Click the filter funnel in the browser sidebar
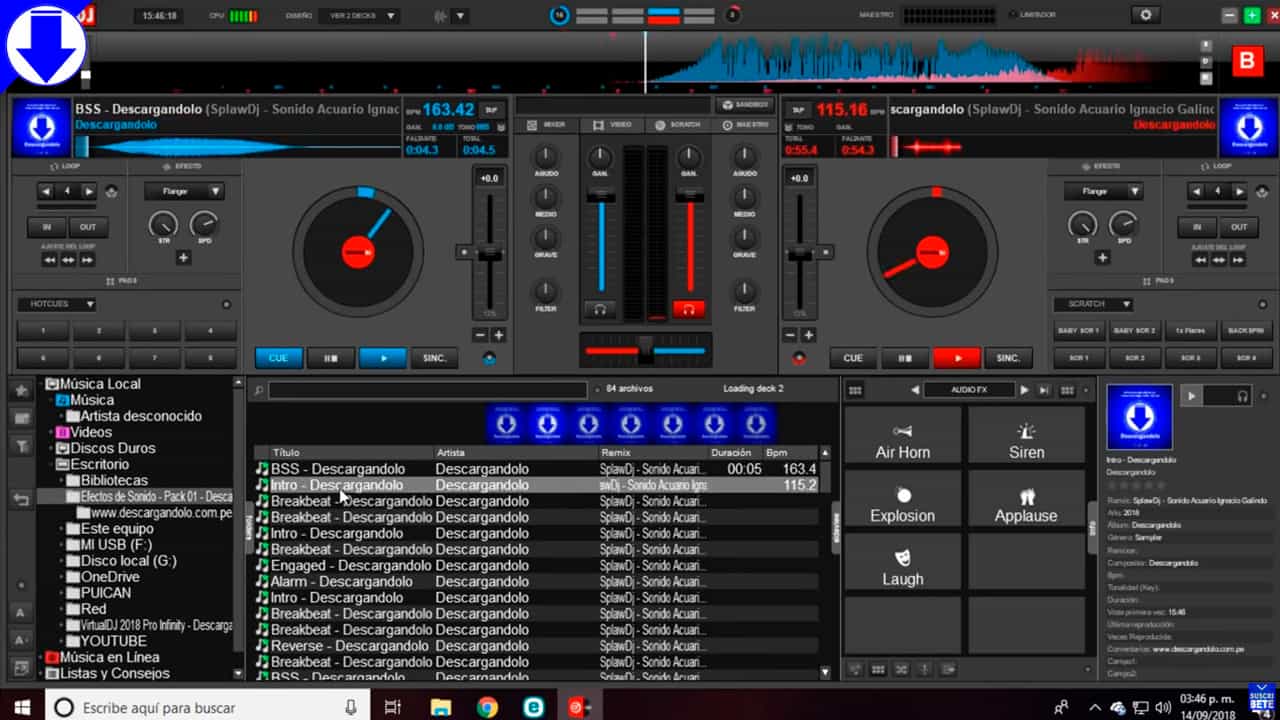The height and width of the screenshot is (720, 1280). (x=21, y=446)
